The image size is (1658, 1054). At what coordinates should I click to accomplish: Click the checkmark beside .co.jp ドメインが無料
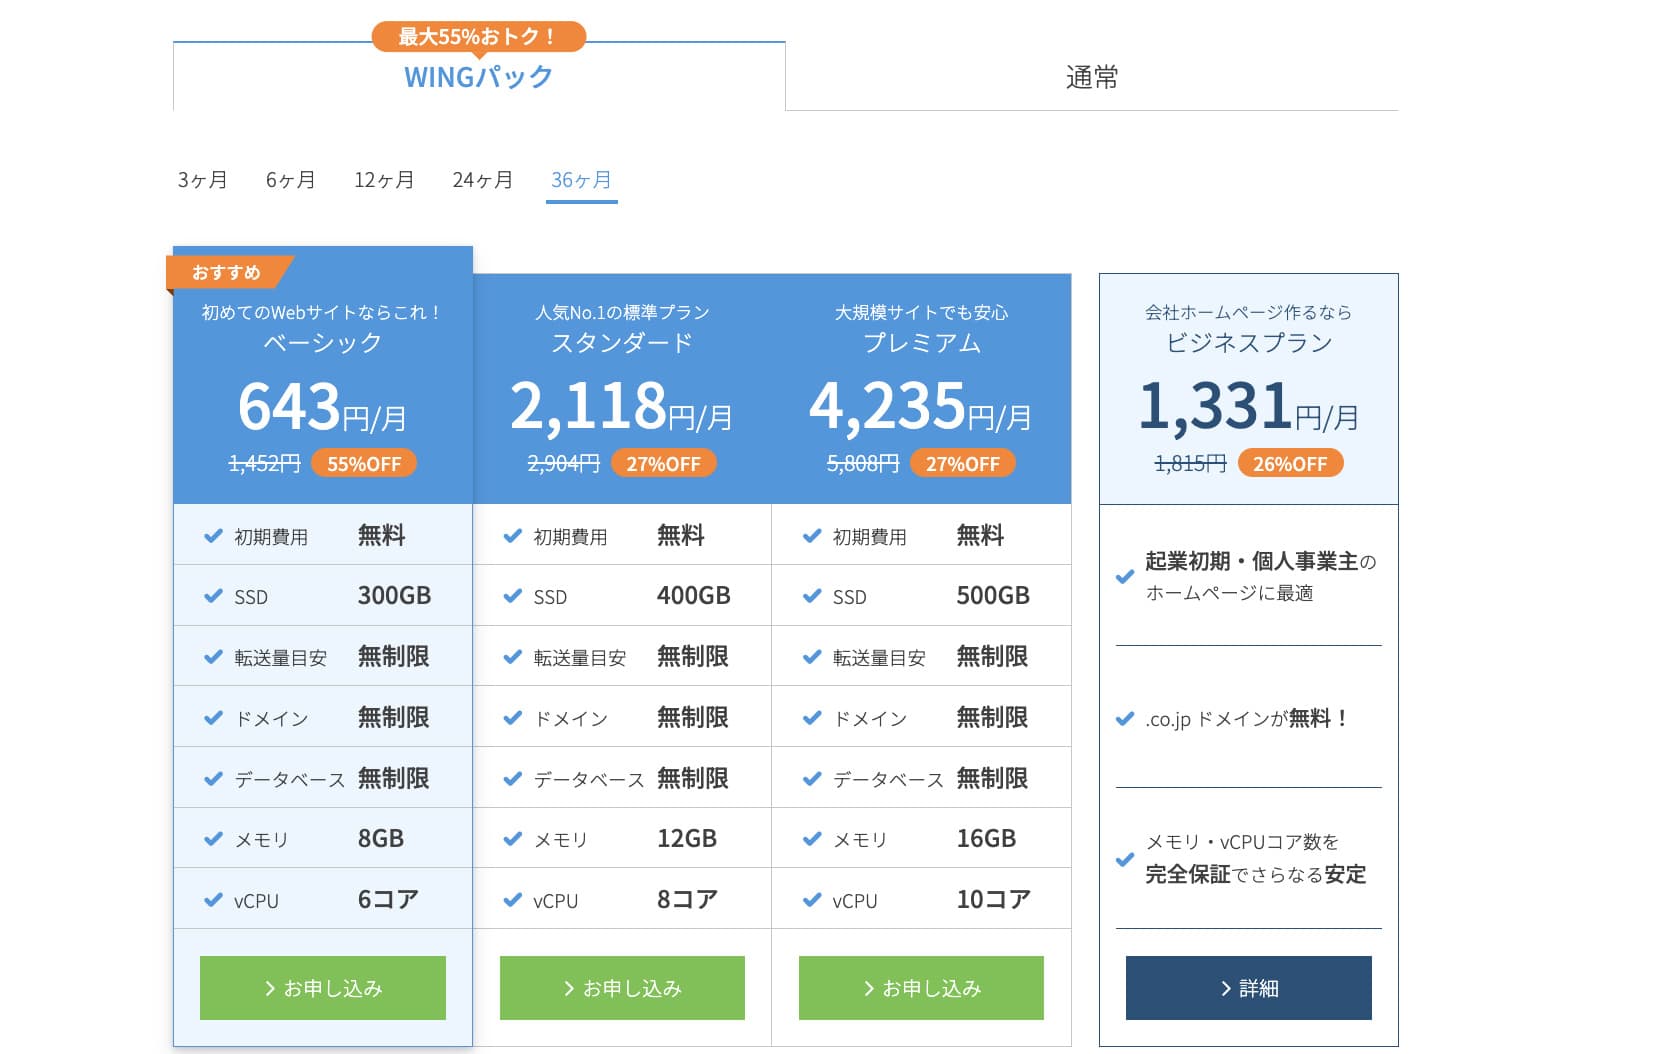[x=1125, y=719]
